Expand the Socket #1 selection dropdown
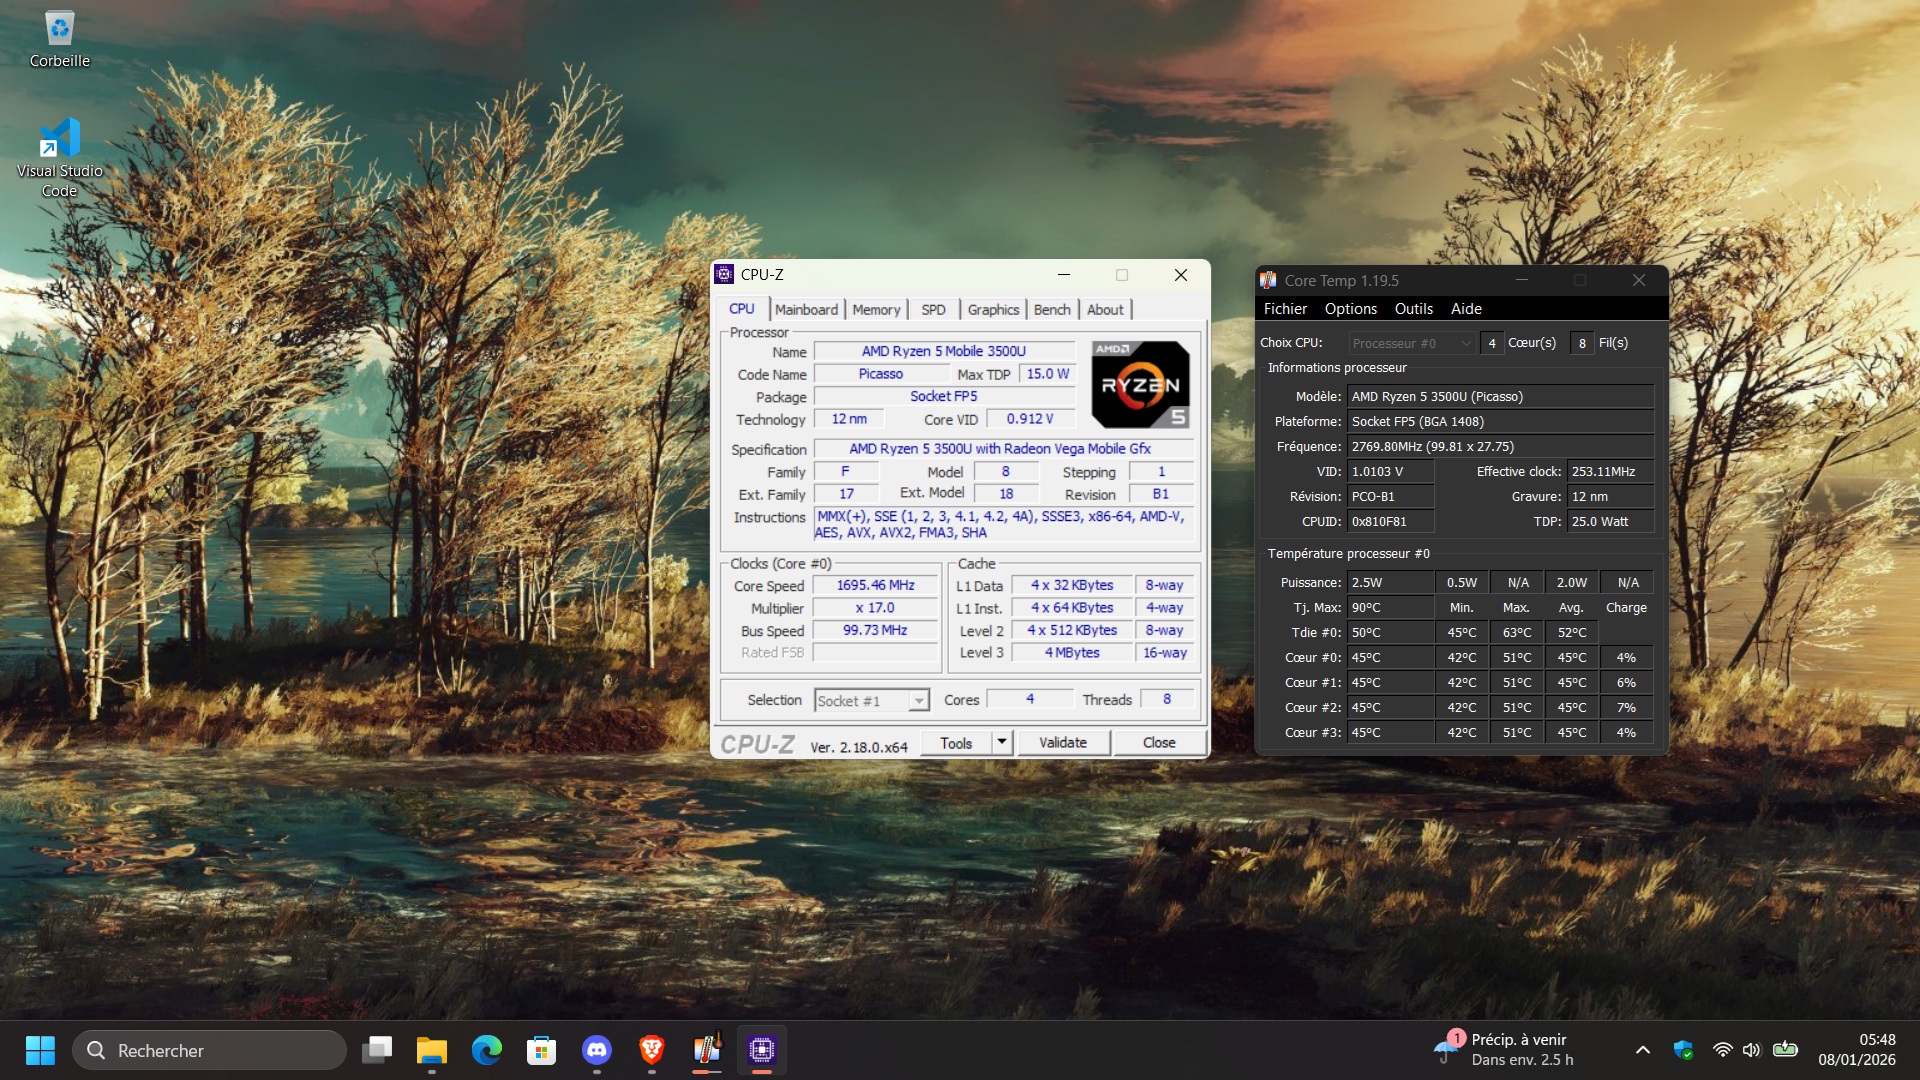 point(918,701)
